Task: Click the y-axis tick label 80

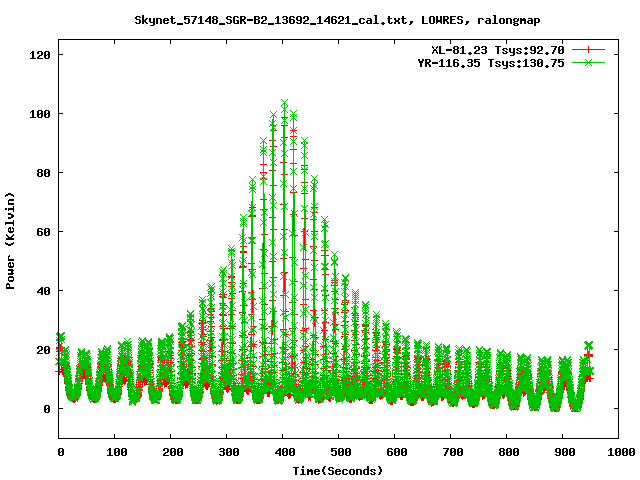Action: 43,173
